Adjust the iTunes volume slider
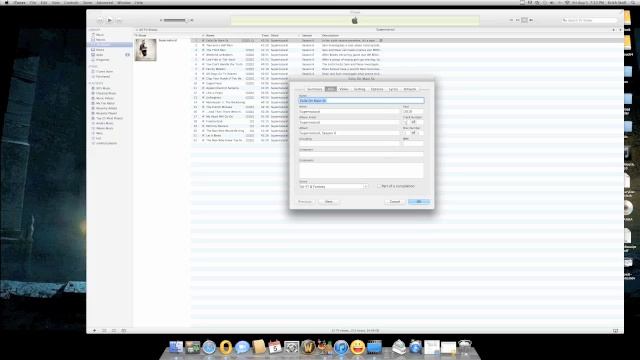 [176, 20]
